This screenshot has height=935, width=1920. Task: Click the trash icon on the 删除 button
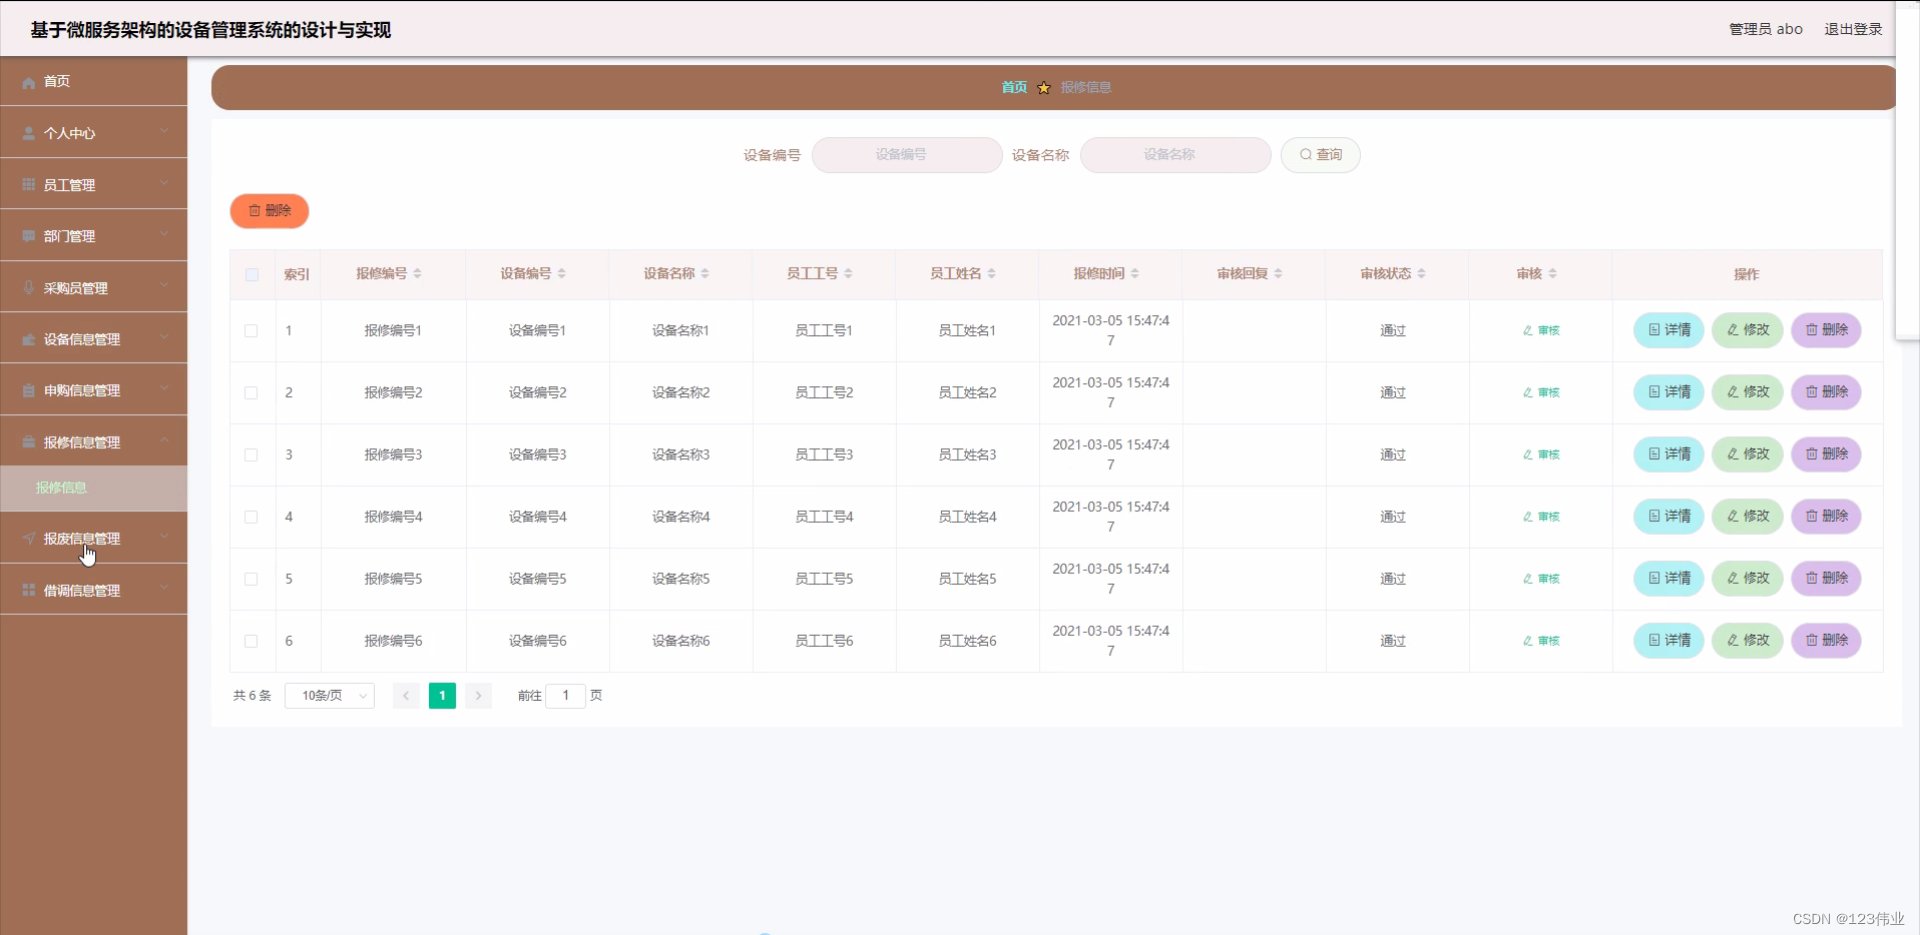tap(254, 211)
